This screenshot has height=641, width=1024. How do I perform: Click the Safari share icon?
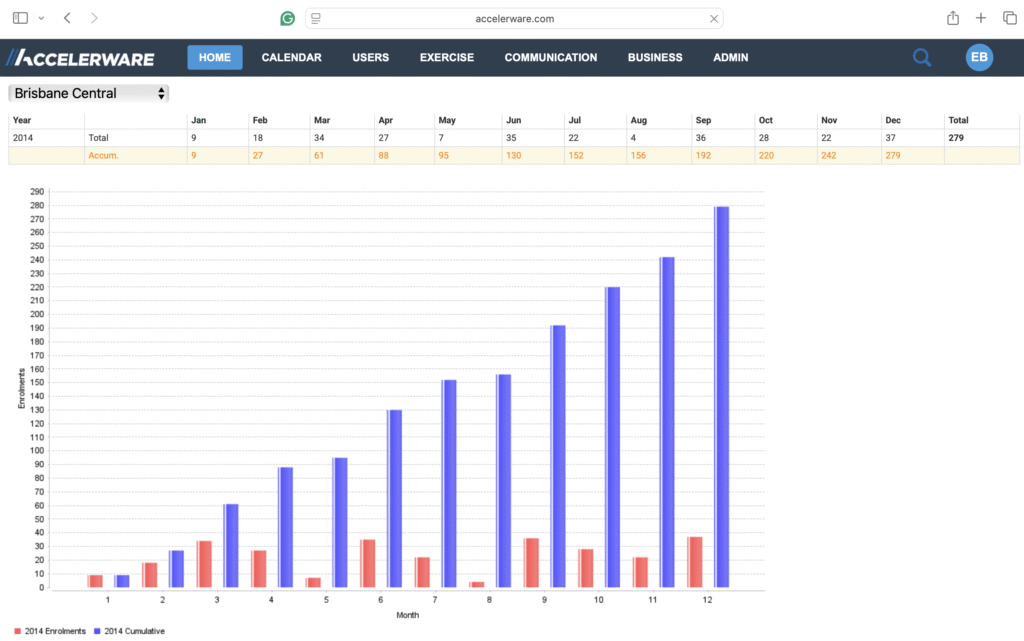click(x=953, y=18)
